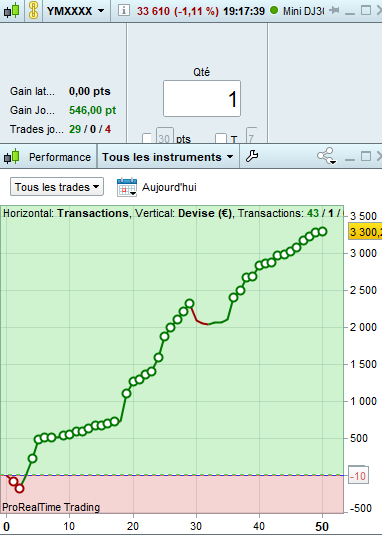382x535 pixels.
Task: Click the 3 300 yellow price label
Action: tap(365, 232)
